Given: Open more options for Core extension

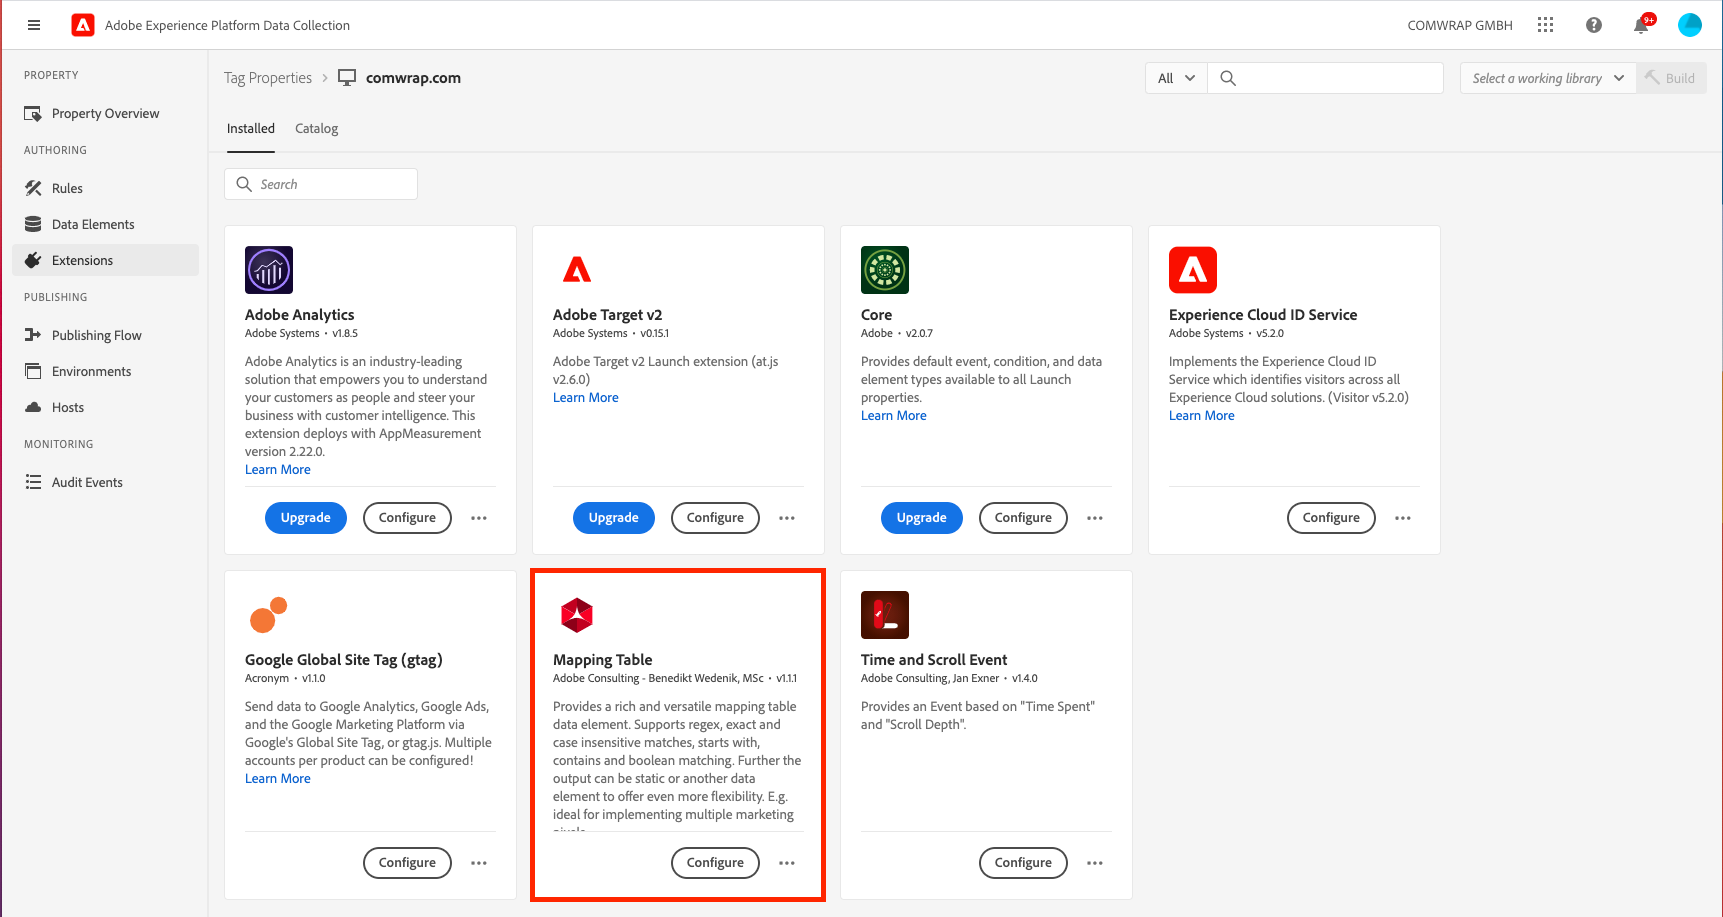Looking at the screenshot, I should [1095, 518].
